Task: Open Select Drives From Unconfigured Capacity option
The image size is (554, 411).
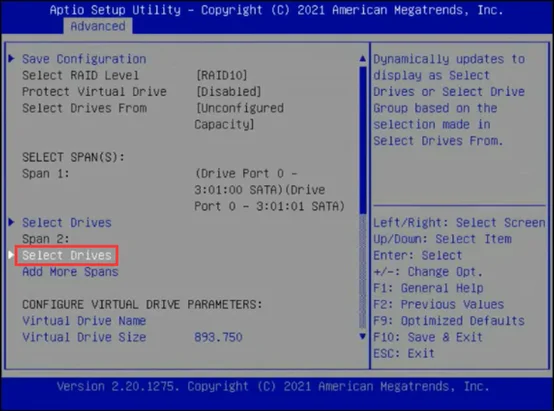Action: [x=239, y=116]
